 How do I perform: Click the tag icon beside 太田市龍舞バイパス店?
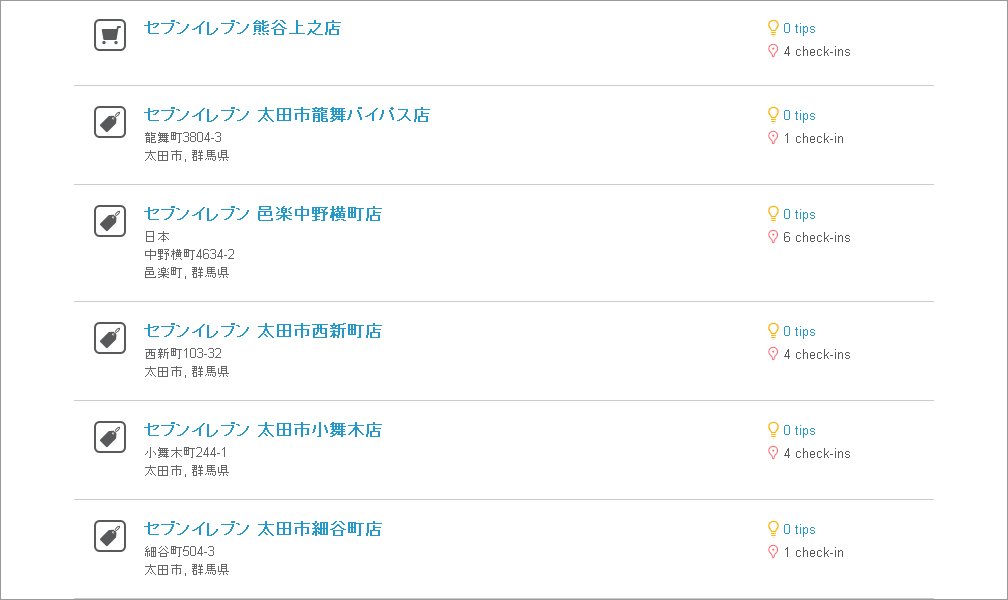[x=110, y=122]
